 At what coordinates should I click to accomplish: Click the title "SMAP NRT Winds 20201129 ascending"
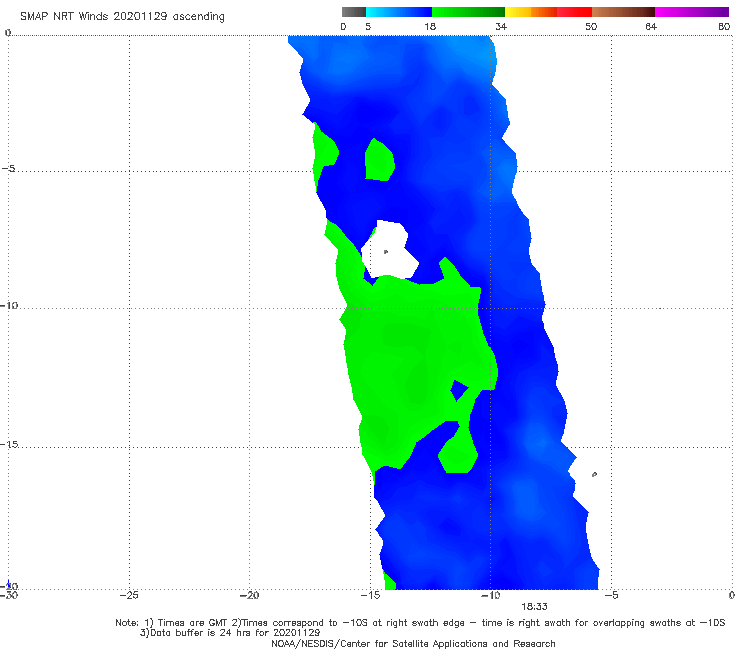coord(122,16)
